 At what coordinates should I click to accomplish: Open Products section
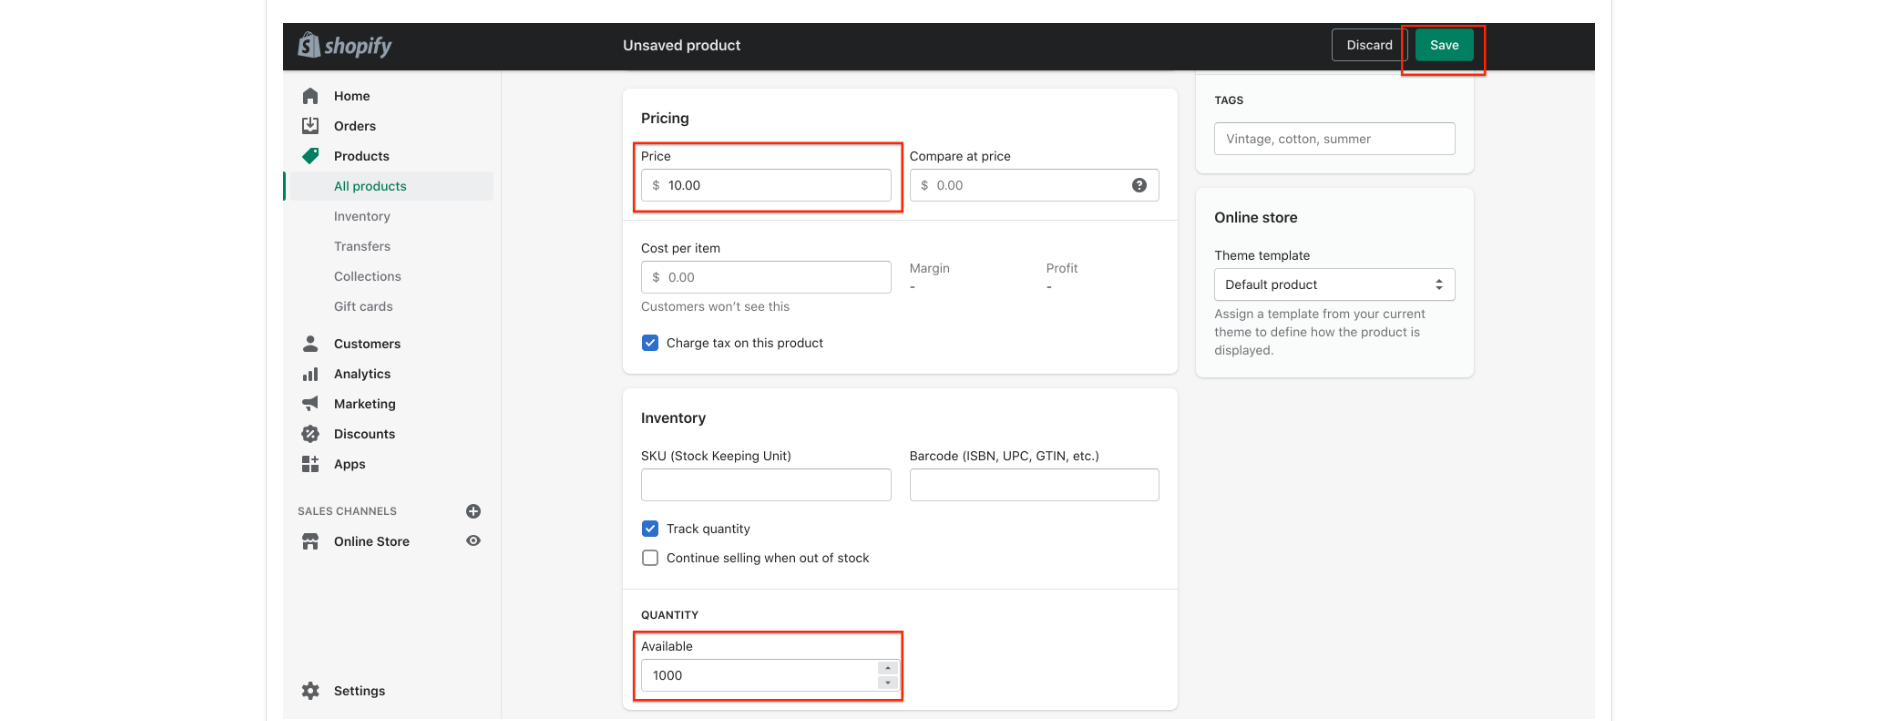coord(362,156)
